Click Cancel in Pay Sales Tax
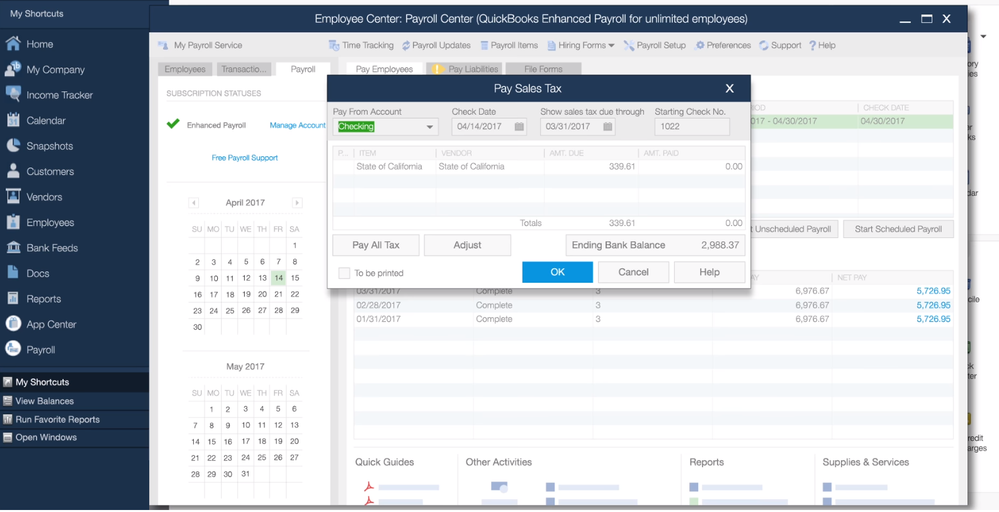Viewport: 999px width, 512px height. pos(633,272)
